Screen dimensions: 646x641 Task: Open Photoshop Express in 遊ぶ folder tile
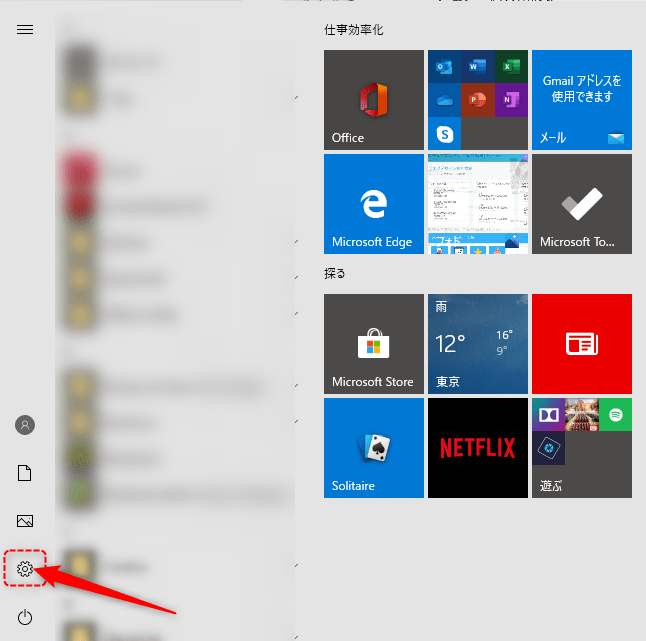tap(548, 448)
